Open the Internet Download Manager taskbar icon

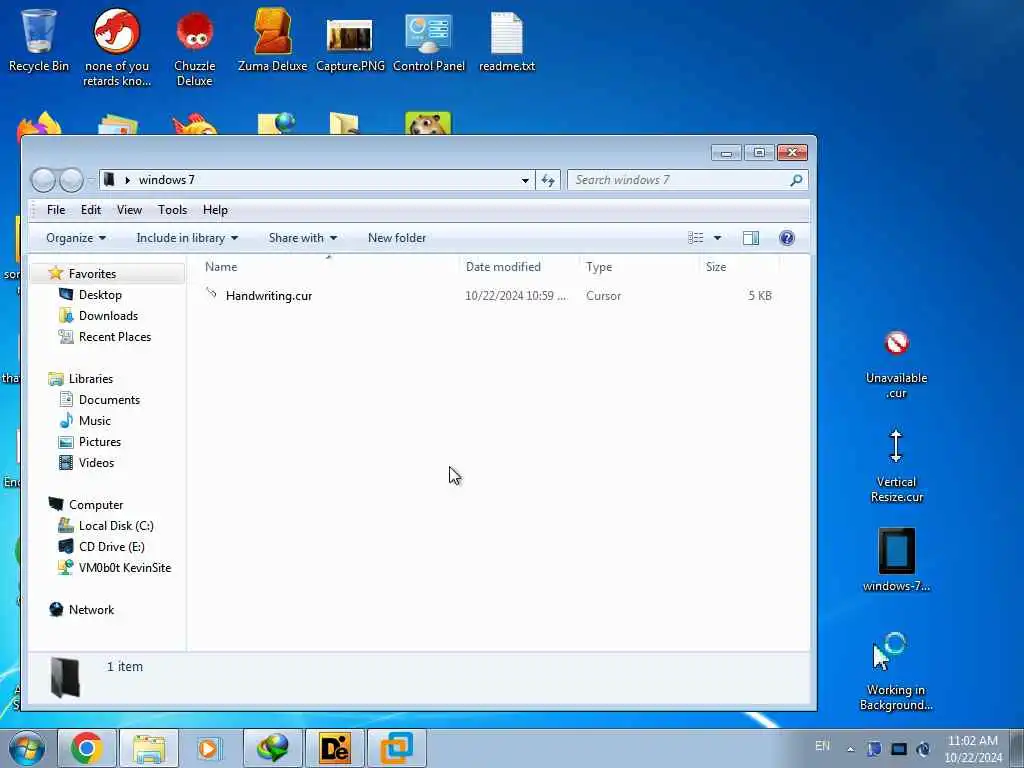tap(273, 748)
